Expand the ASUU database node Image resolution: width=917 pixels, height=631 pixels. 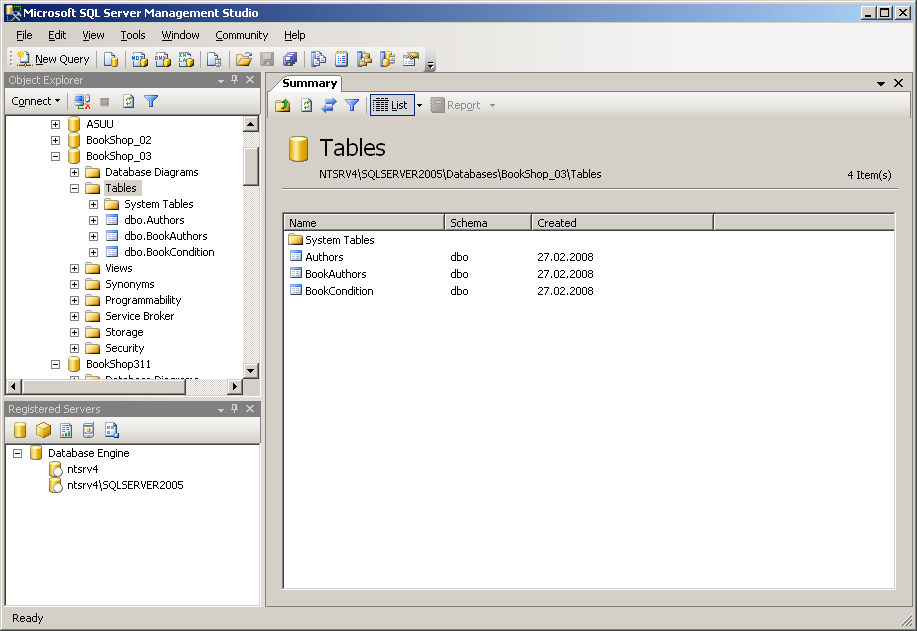pos(56,124)
